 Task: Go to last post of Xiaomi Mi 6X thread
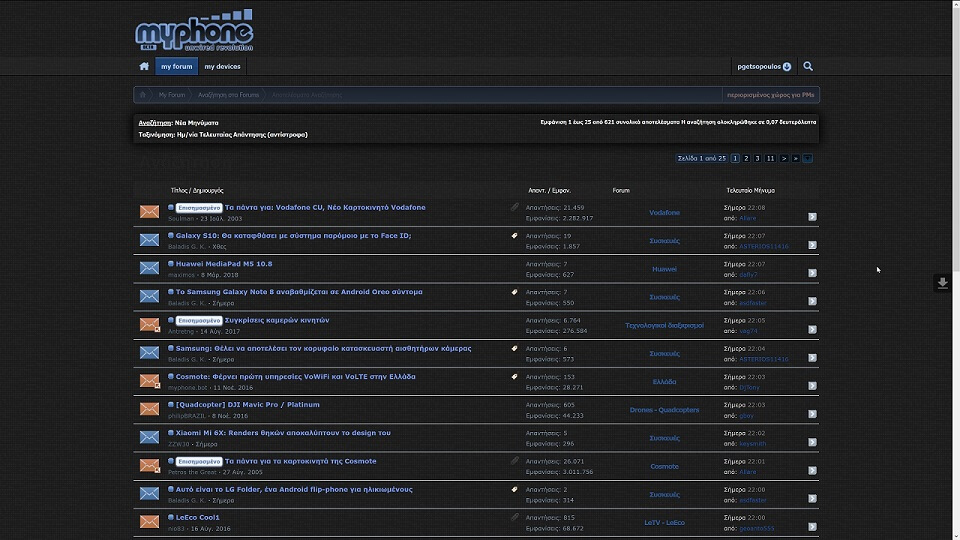coord(812,442)
